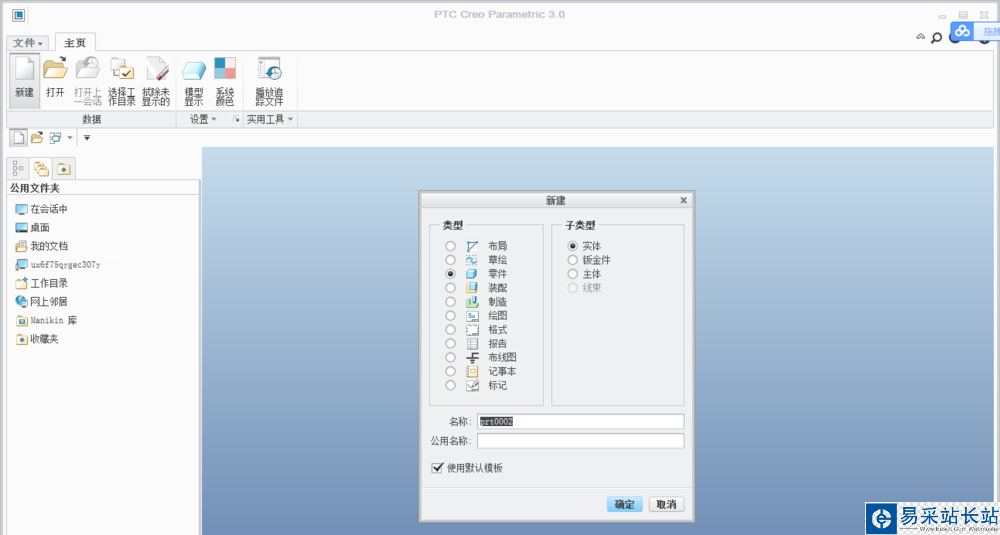Select 钣金件 subtype radio button
The image size is (1000, 535).
pyautogui.click(x=572, y=260)
